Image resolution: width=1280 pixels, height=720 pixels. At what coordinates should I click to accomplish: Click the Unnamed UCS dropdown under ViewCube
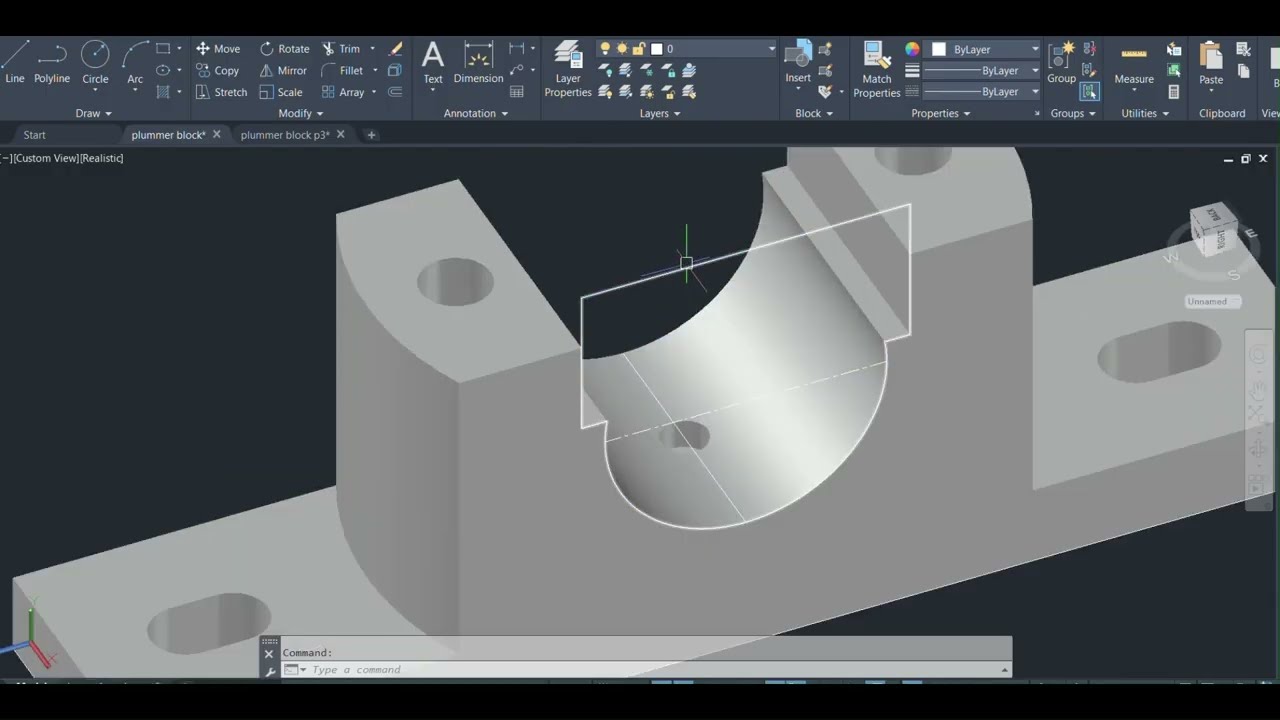pos(1213,301)
